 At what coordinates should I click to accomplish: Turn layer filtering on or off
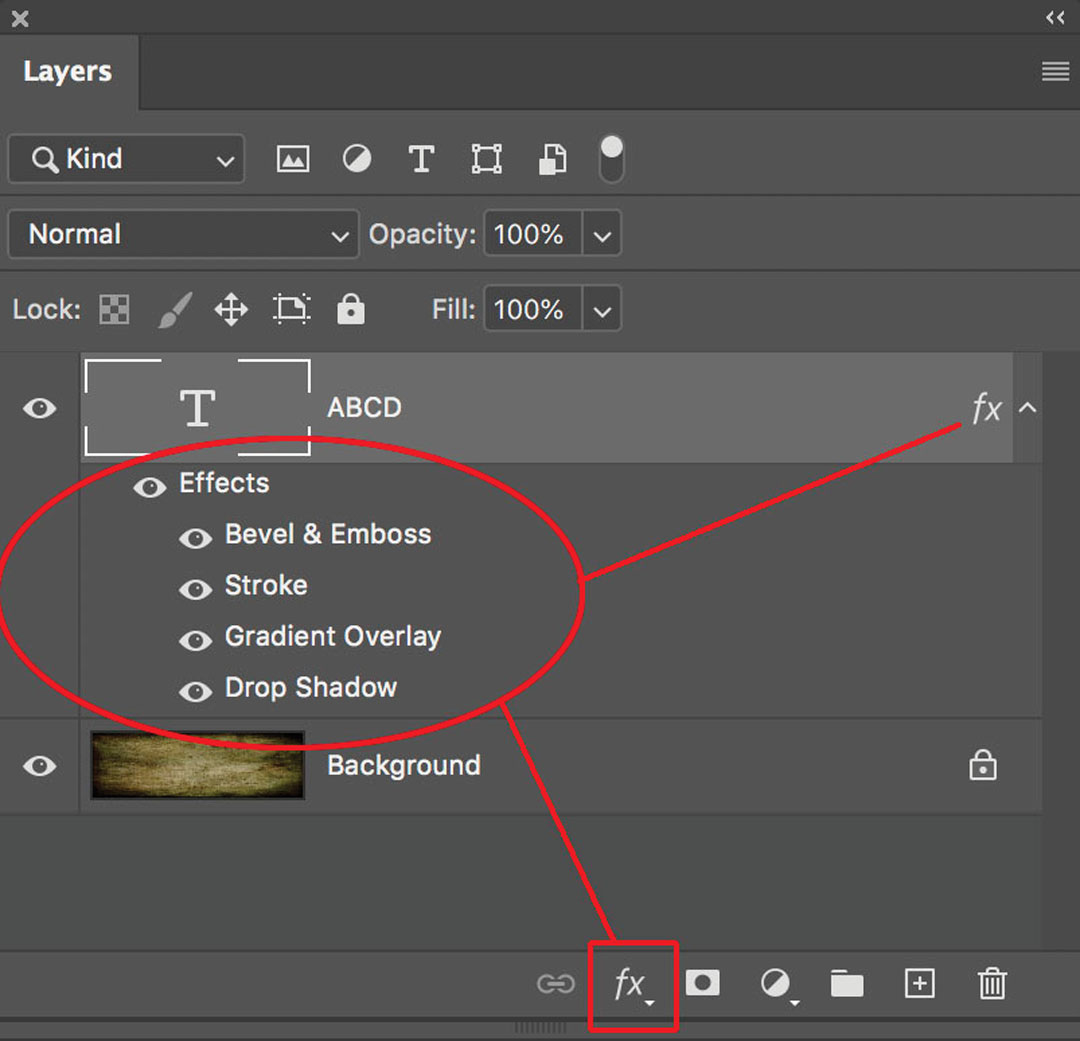click(x=611, y=159)
